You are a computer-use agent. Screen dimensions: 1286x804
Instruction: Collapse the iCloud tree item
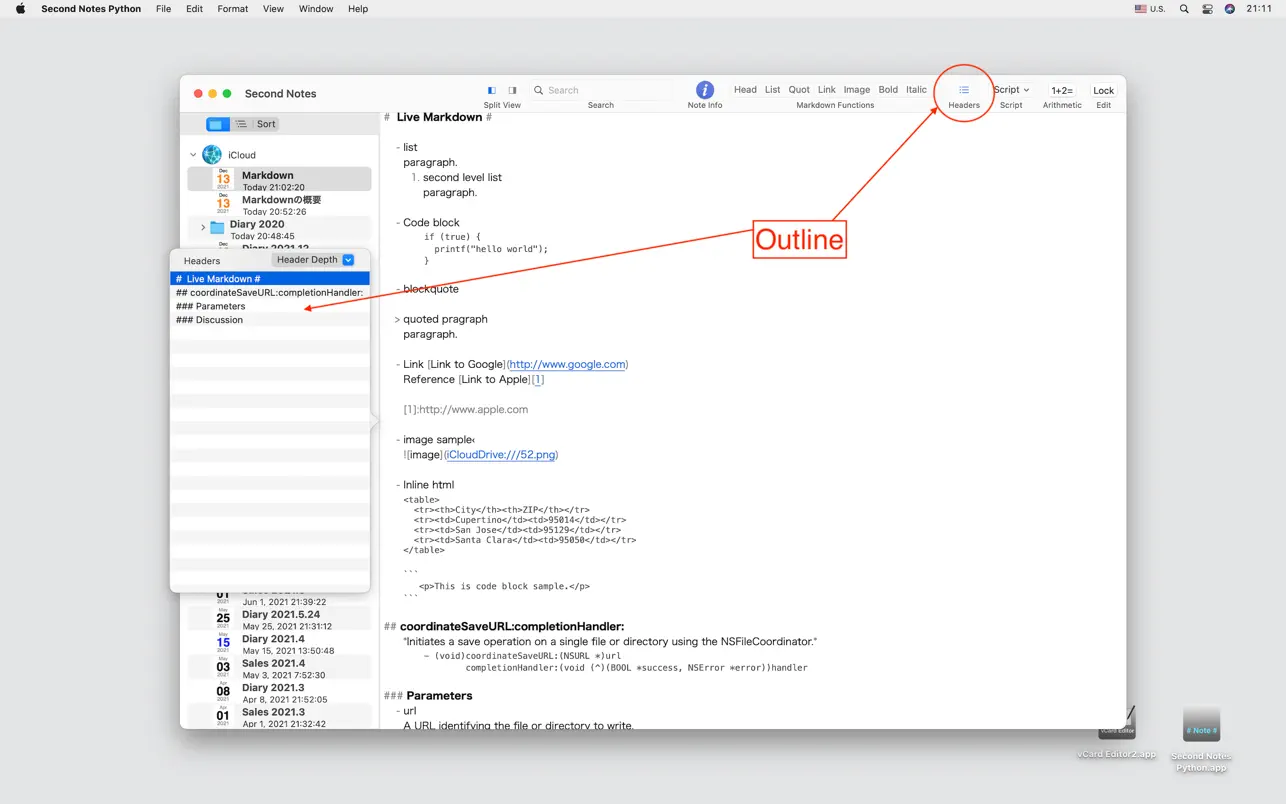[192, 154]
